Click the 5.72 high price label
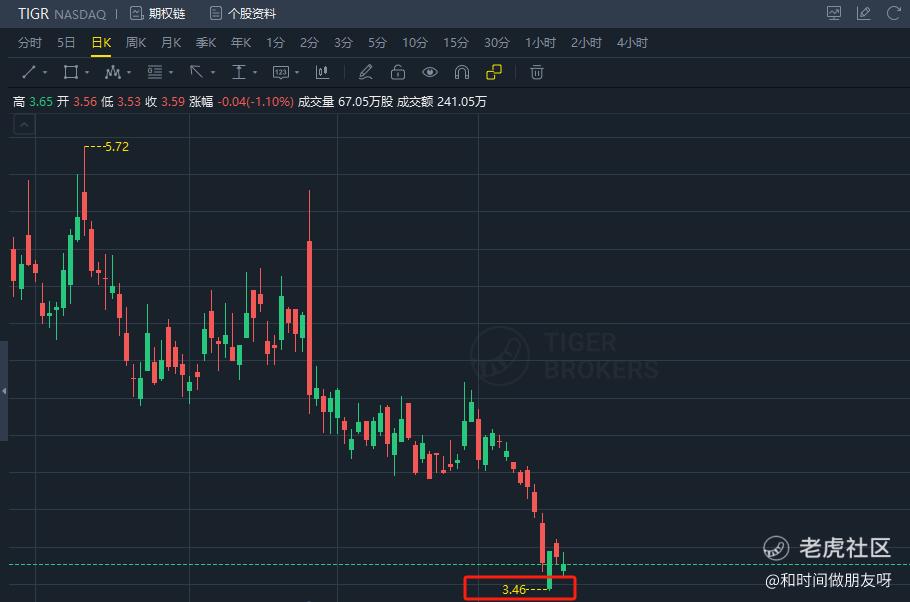This screenshot has height=602, width=910. tap(116, 147)
